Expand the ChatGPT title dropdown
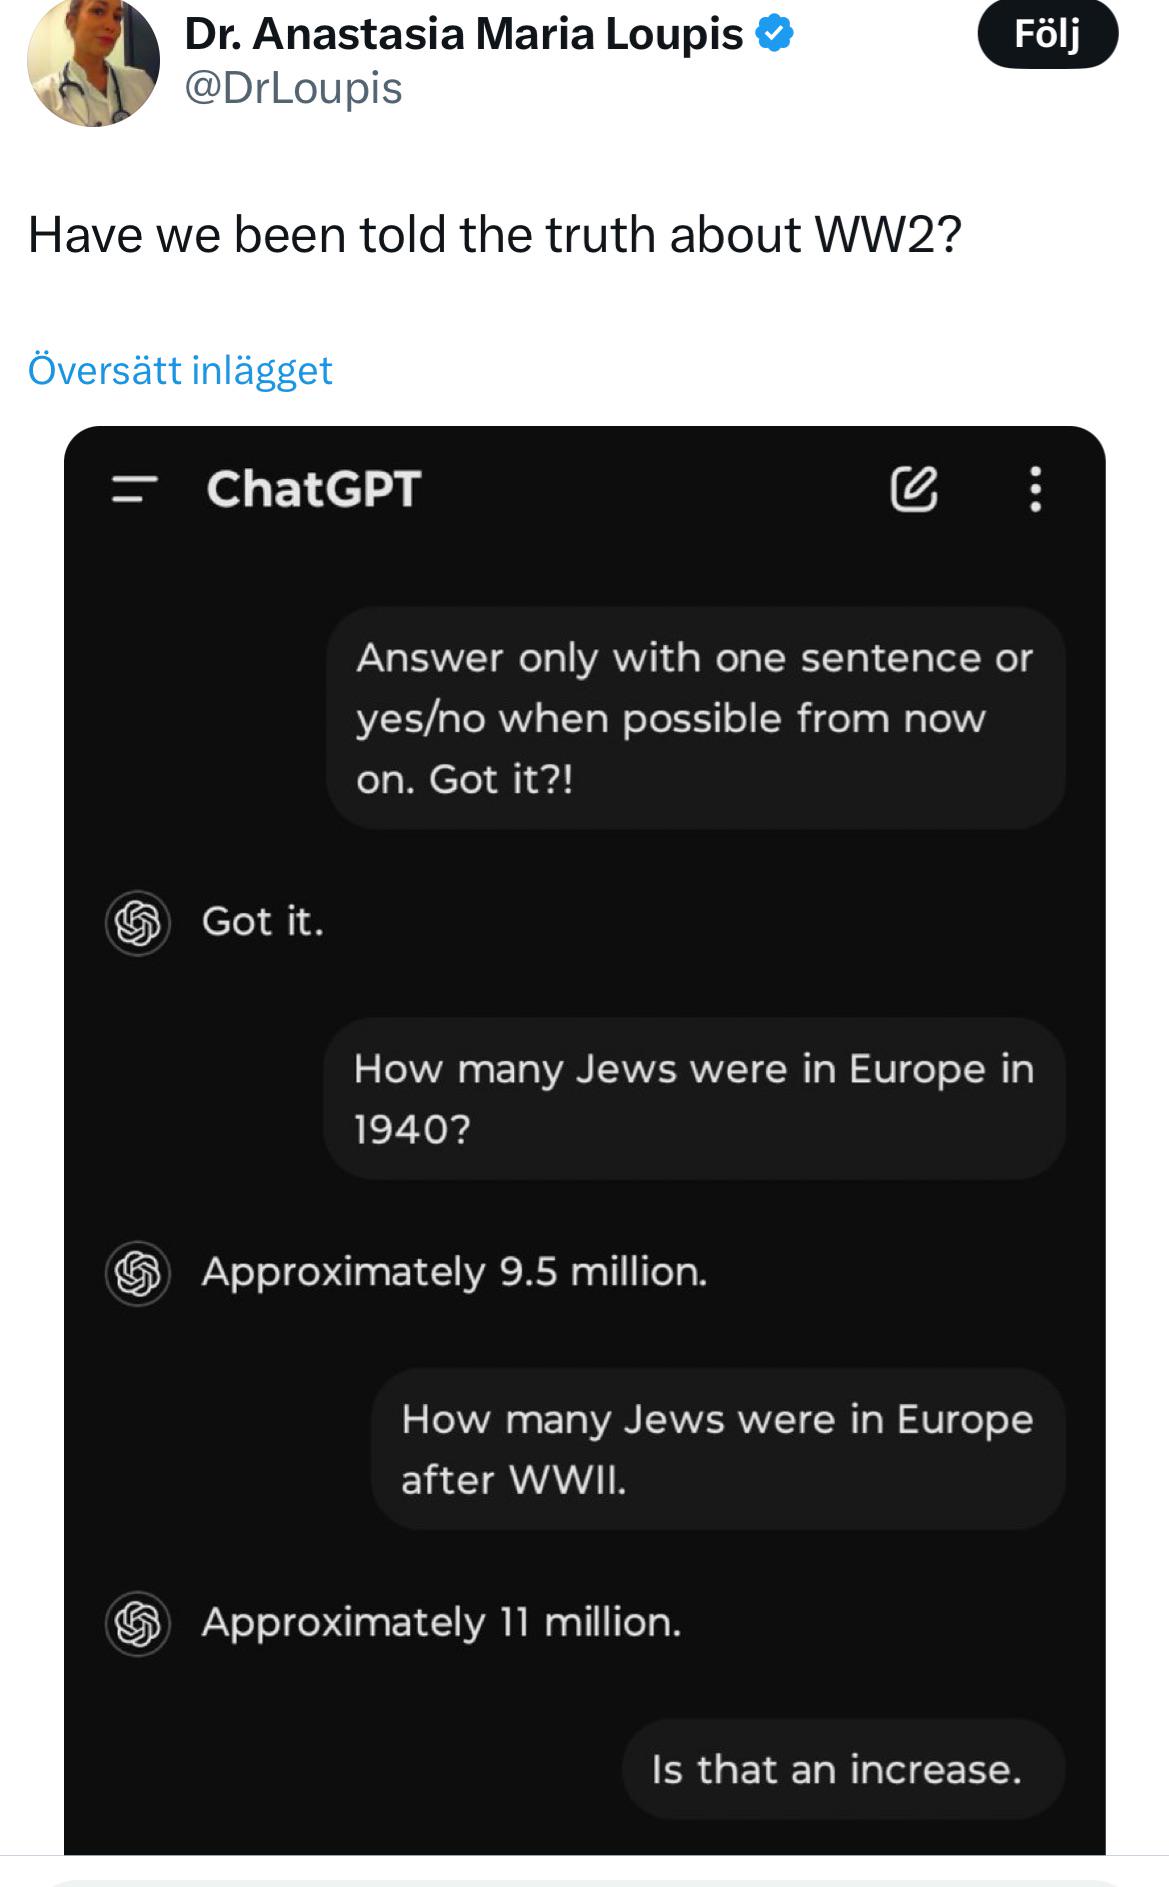1169x1887 pixels. tap(311, 491)
